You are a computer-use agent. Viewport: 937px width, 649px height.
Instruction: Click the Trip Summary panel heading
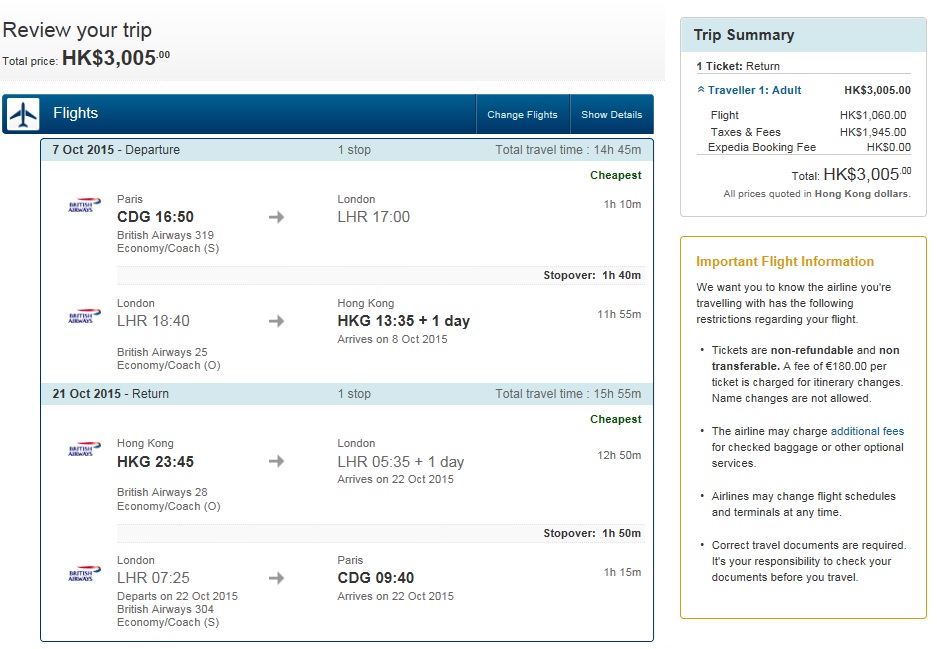(744, 35)
